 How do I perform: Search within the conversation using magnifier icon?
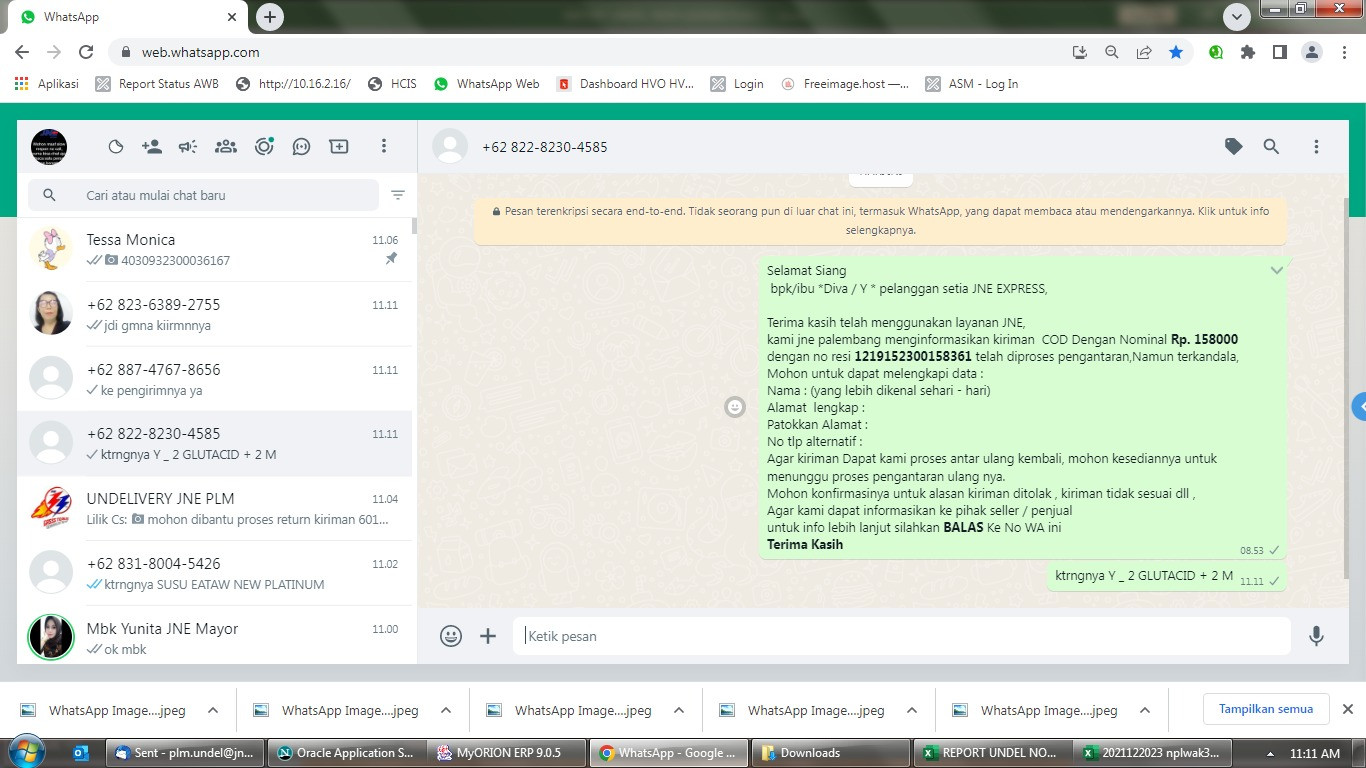1271,146
